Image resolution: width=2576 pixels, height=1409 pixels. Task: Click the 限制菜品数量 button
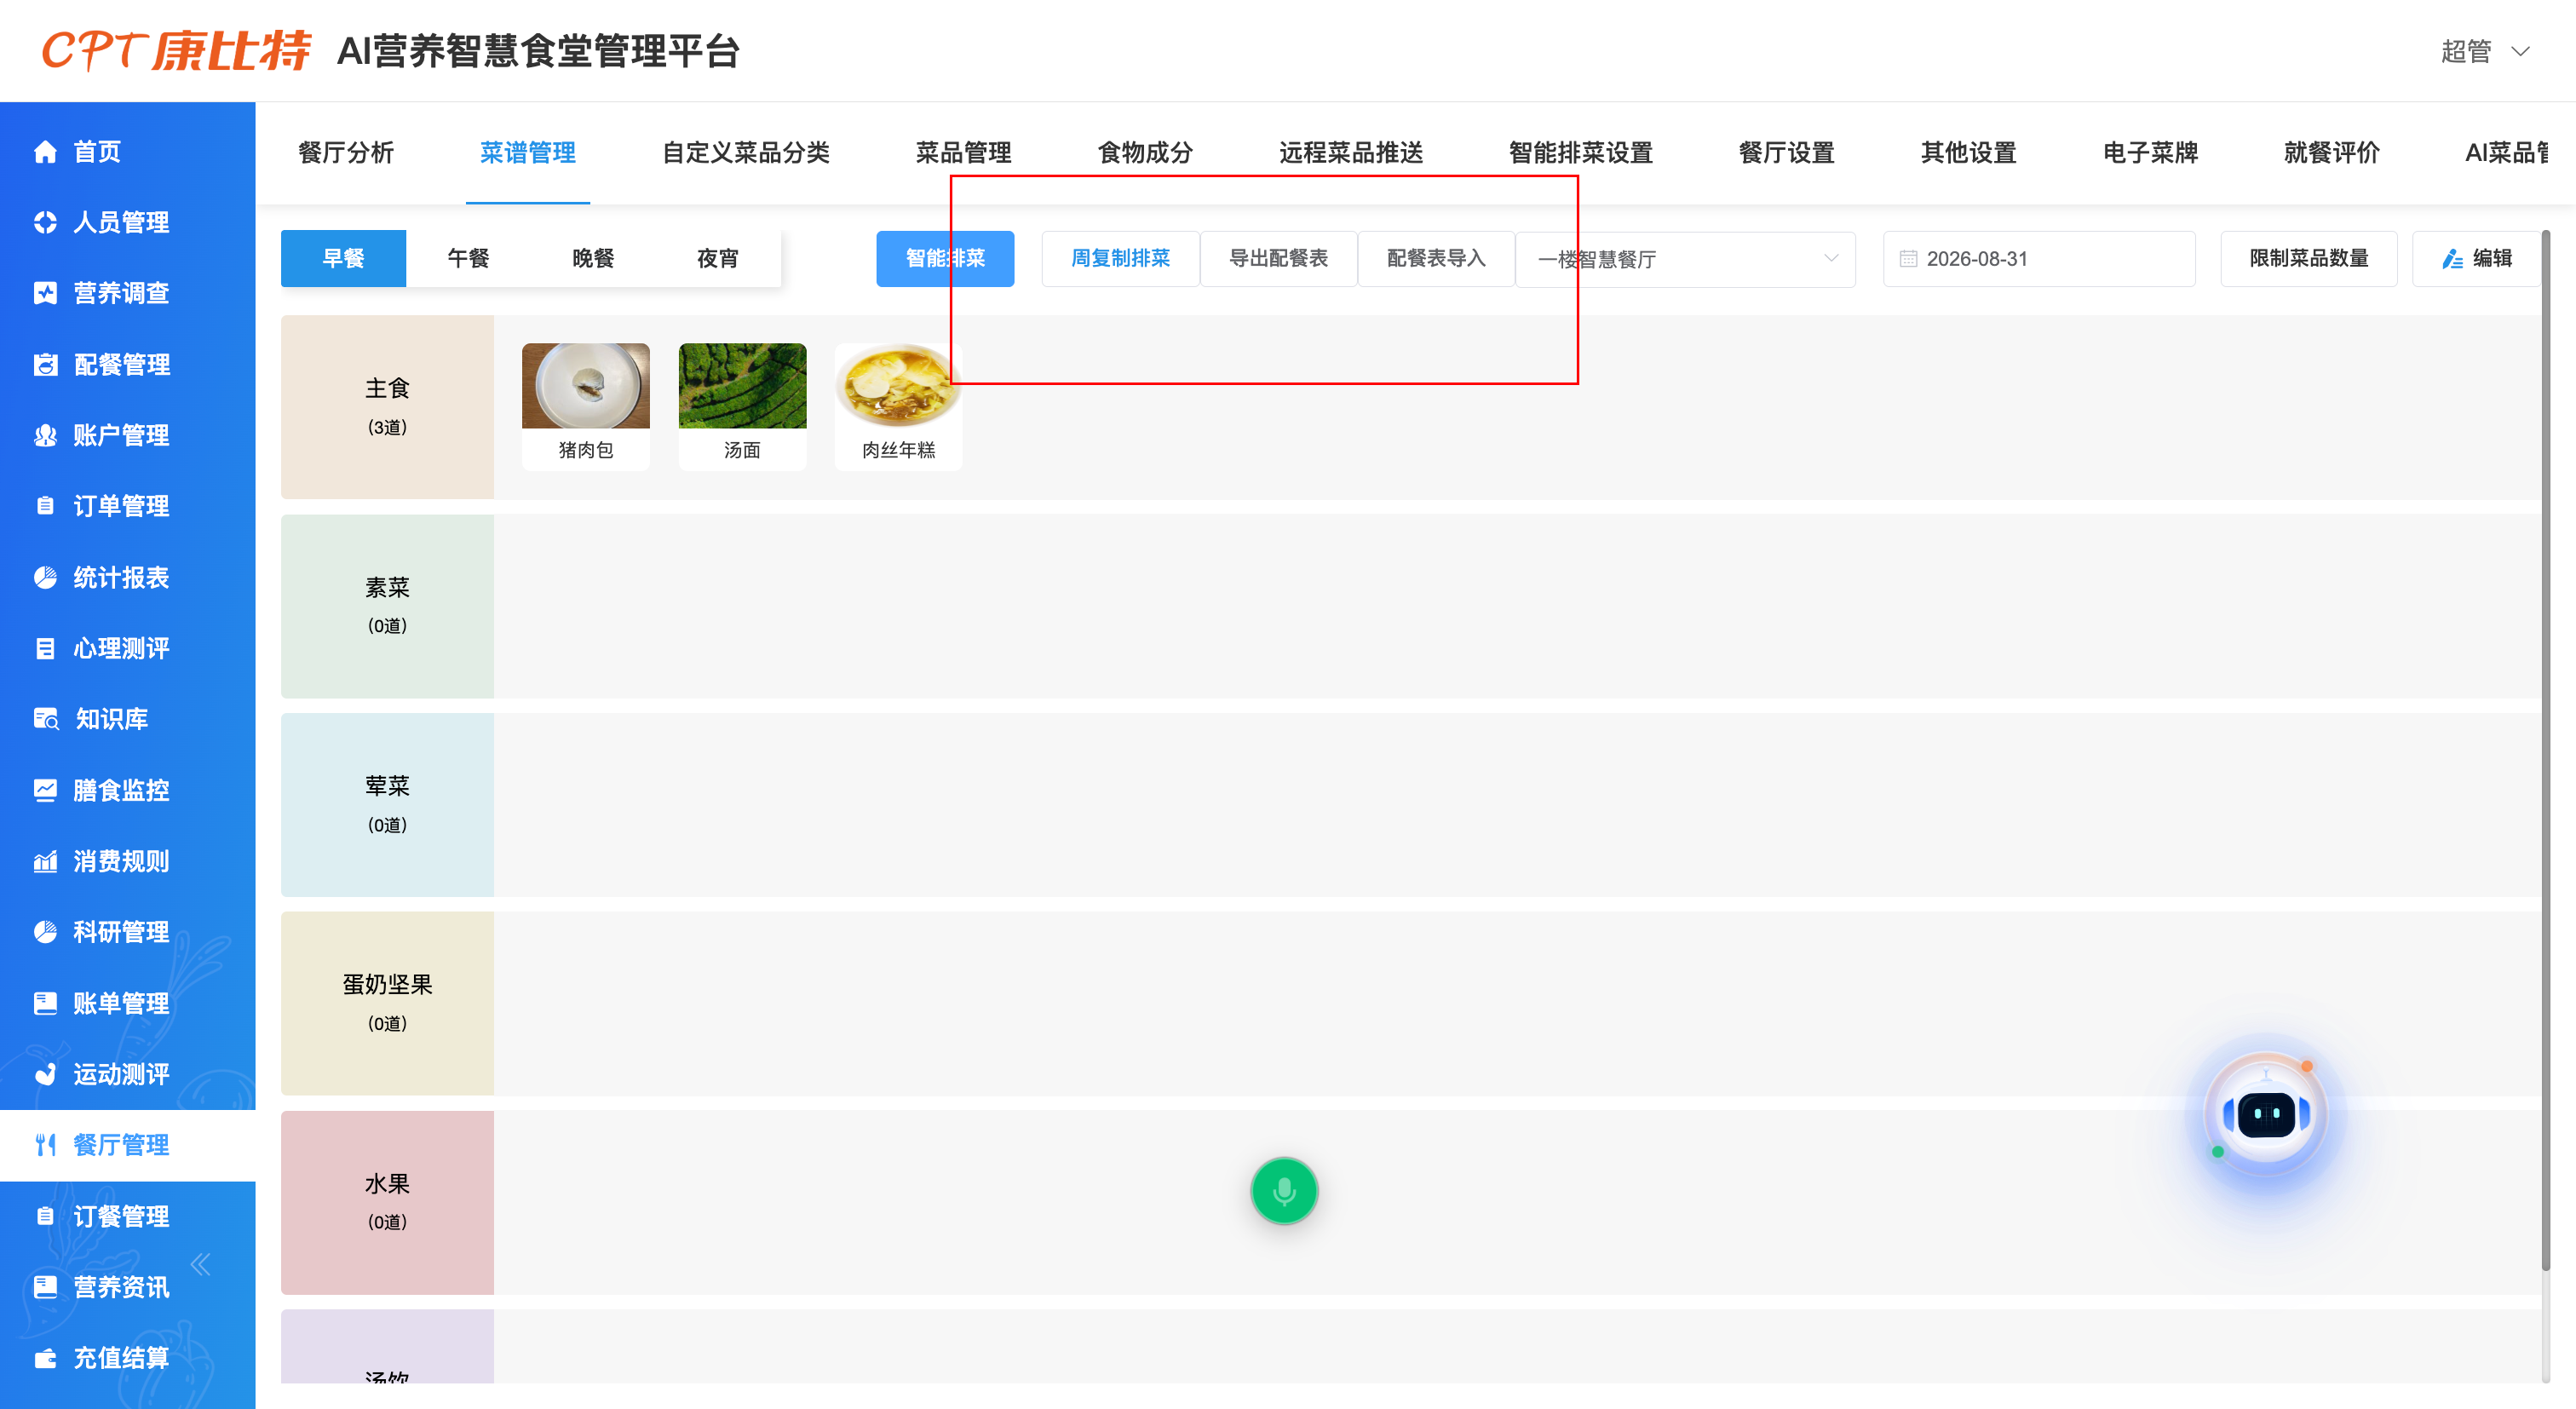coord(2309,259)
